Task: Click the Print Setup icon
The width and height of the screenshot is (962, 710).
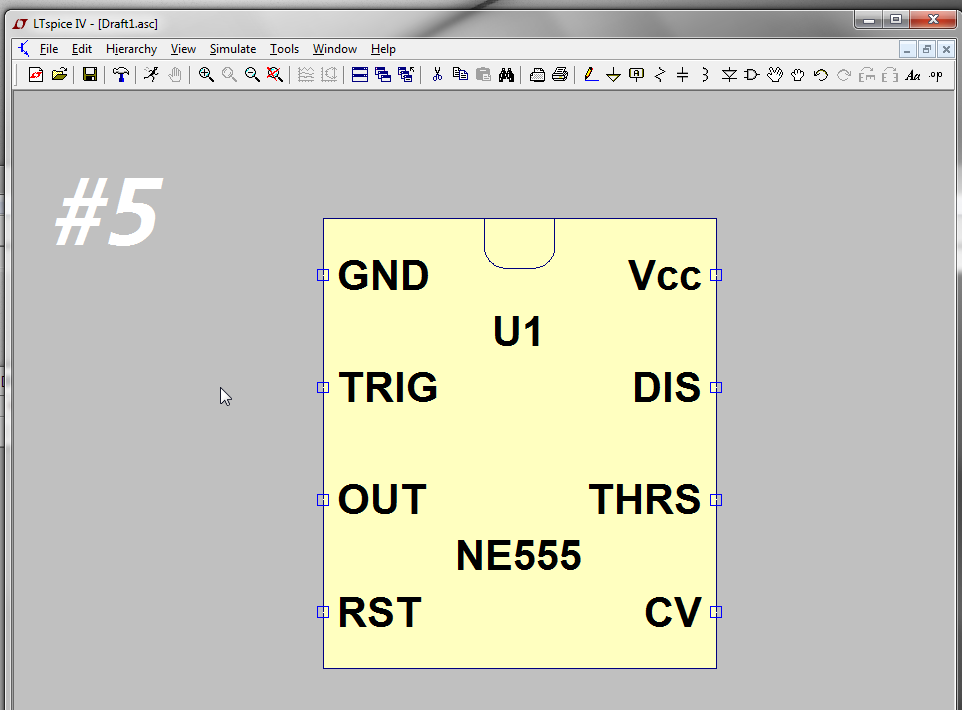Action: 537,75
